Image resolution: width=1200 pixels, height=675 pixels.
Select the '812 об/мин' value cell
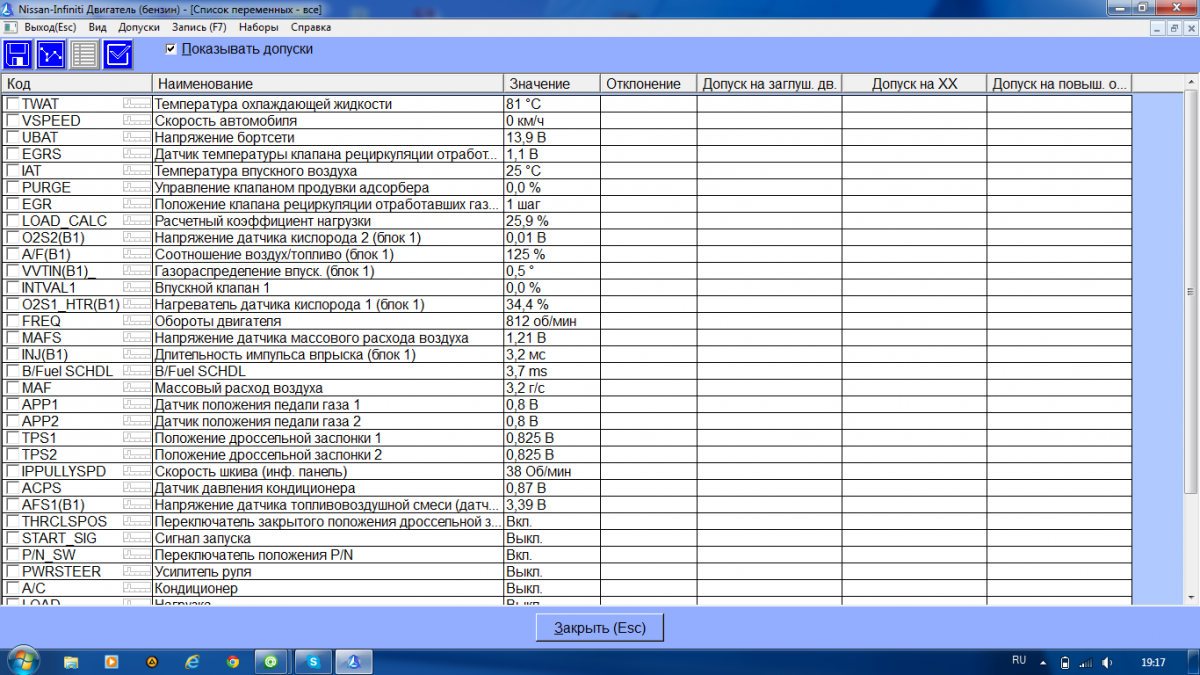552,321
